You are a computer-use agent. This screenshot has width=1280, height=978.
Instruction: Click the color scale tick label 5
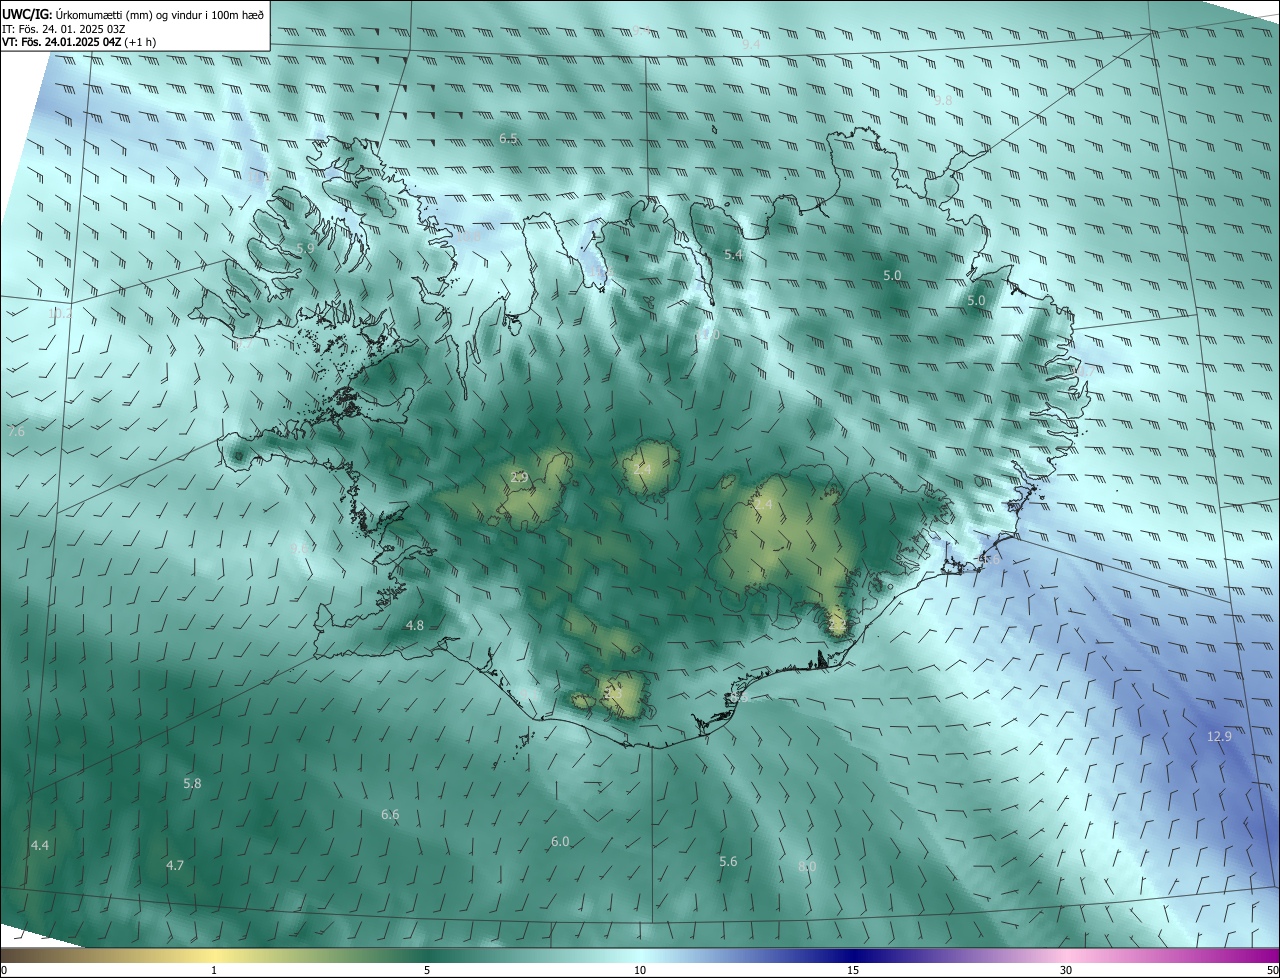pyautogui.click(x=427, y=970)
